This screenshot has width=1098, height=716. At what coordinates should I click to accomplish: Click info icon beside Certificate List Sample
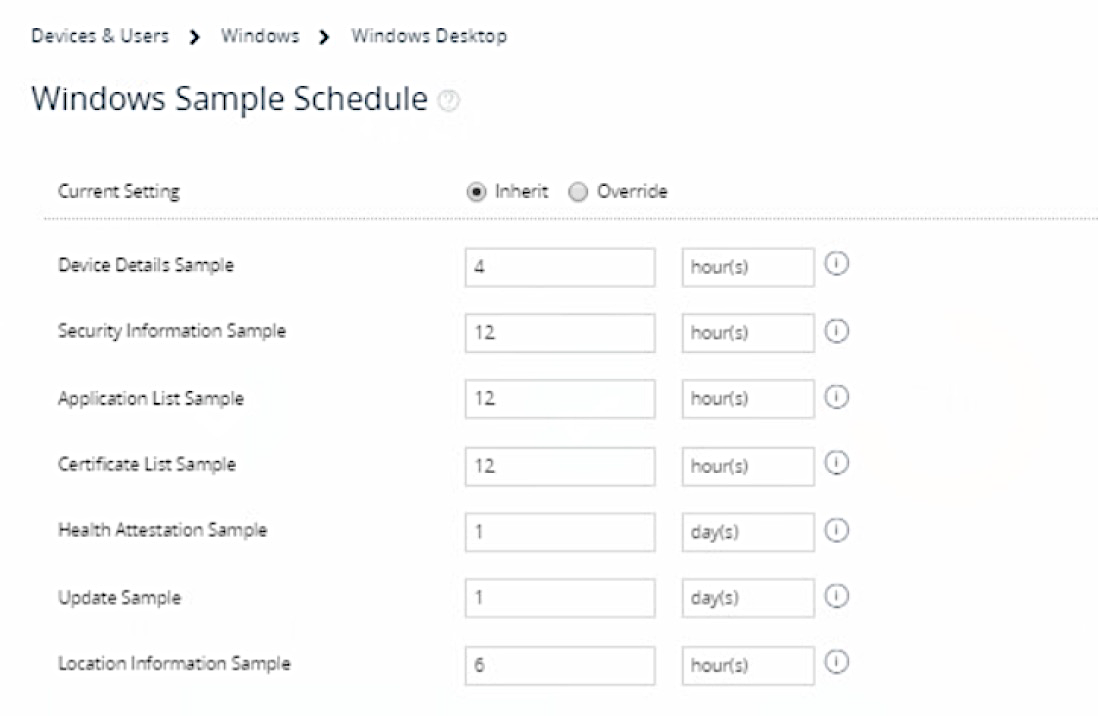pyautogui.click(x=837, y=464)
